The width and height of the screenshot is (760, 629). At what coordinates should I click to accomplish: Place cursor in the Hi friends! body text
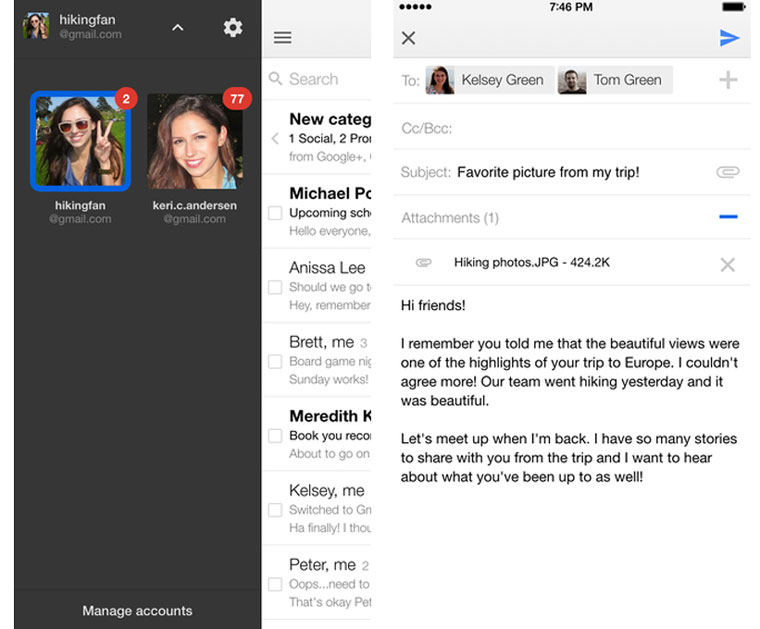coord(433,305)
